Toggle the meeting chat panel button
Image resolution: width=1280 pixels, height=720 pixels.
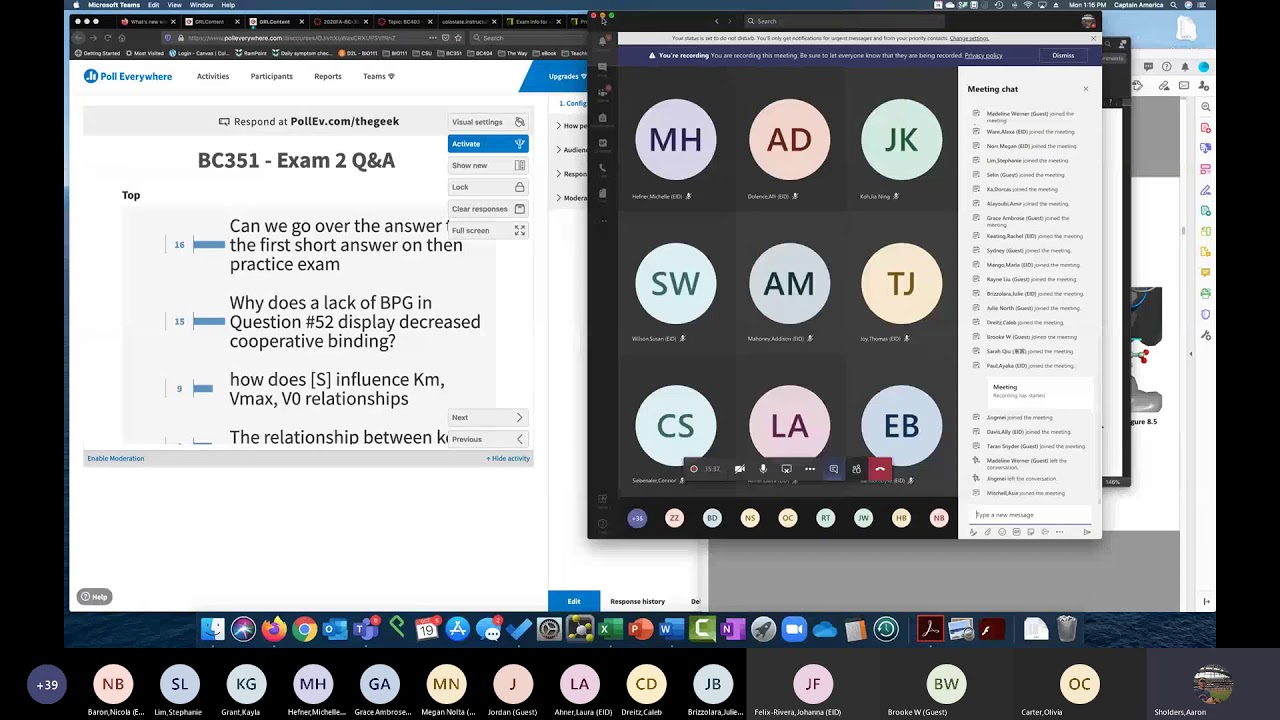pos(833,469)
